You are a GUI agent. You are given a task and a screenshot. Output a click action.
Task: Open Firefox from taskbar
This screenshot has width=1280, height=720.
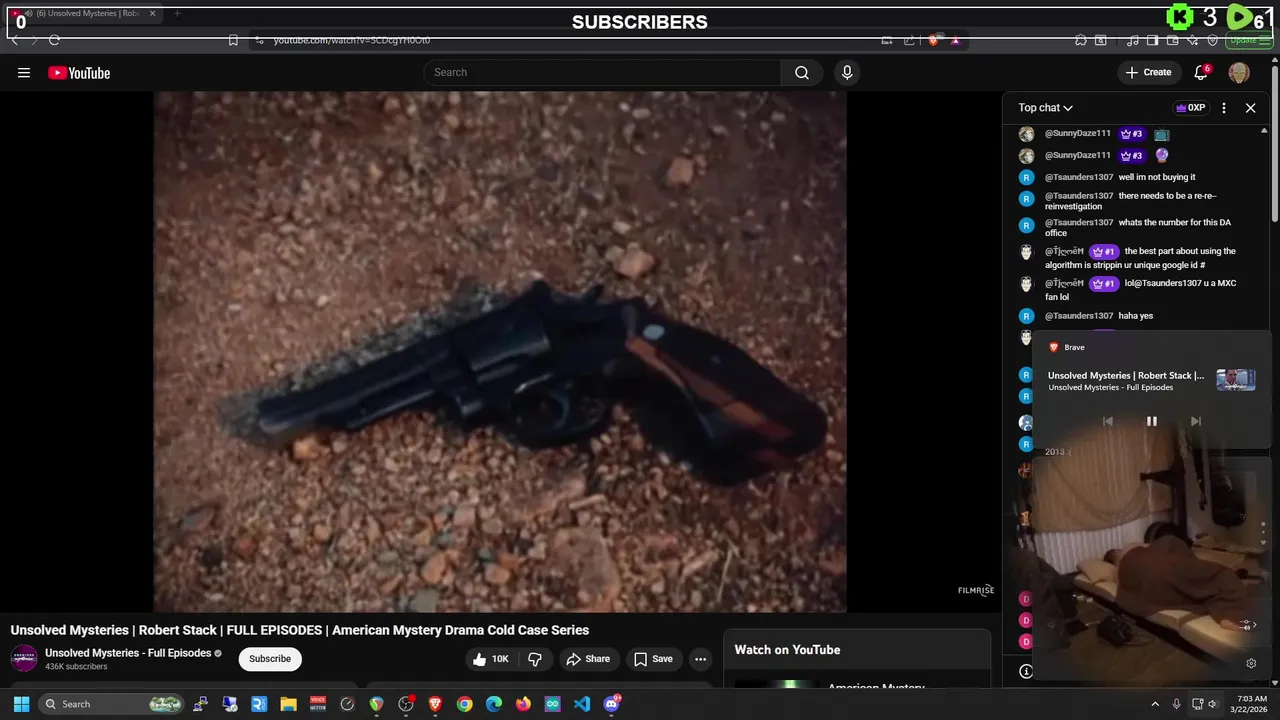click(523, 704)
